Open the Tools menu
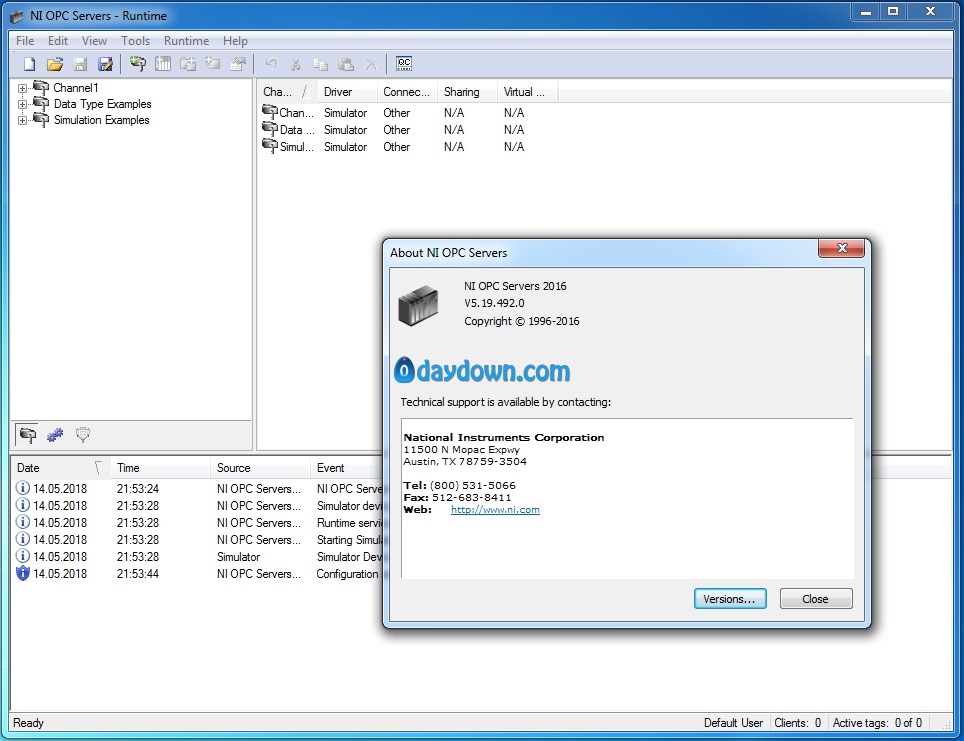The width and height of the screenshot is (964, 741). (x=135, y=41)
